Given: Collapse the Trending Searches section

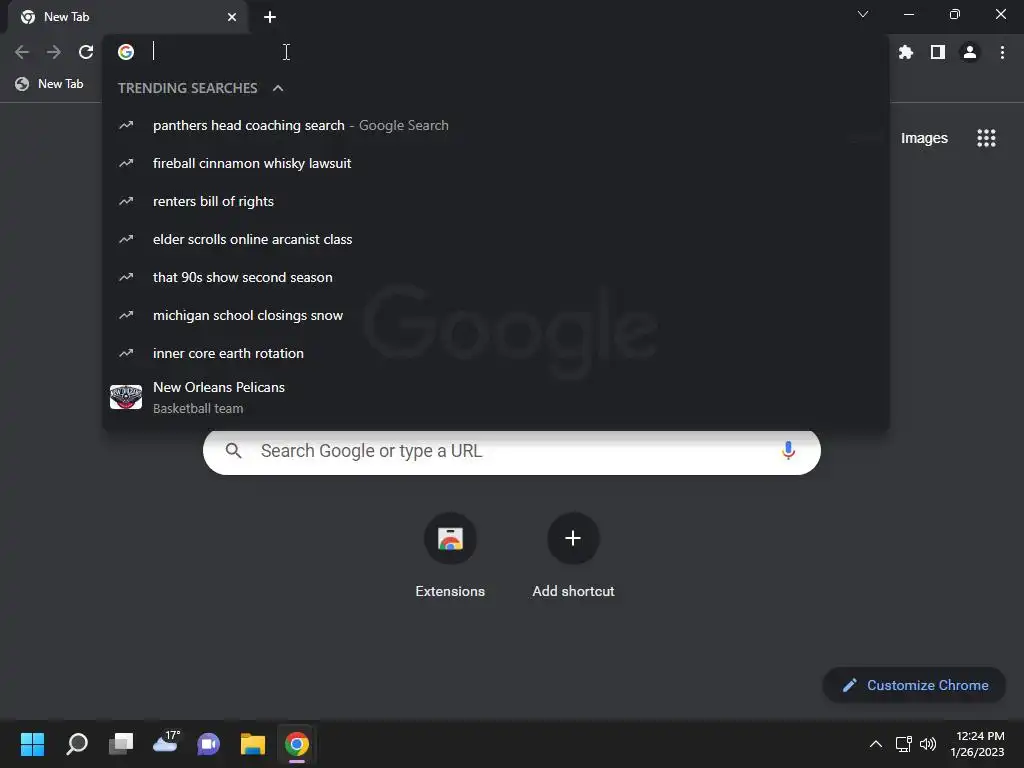Looking at the screenshot, I should 278,88.
